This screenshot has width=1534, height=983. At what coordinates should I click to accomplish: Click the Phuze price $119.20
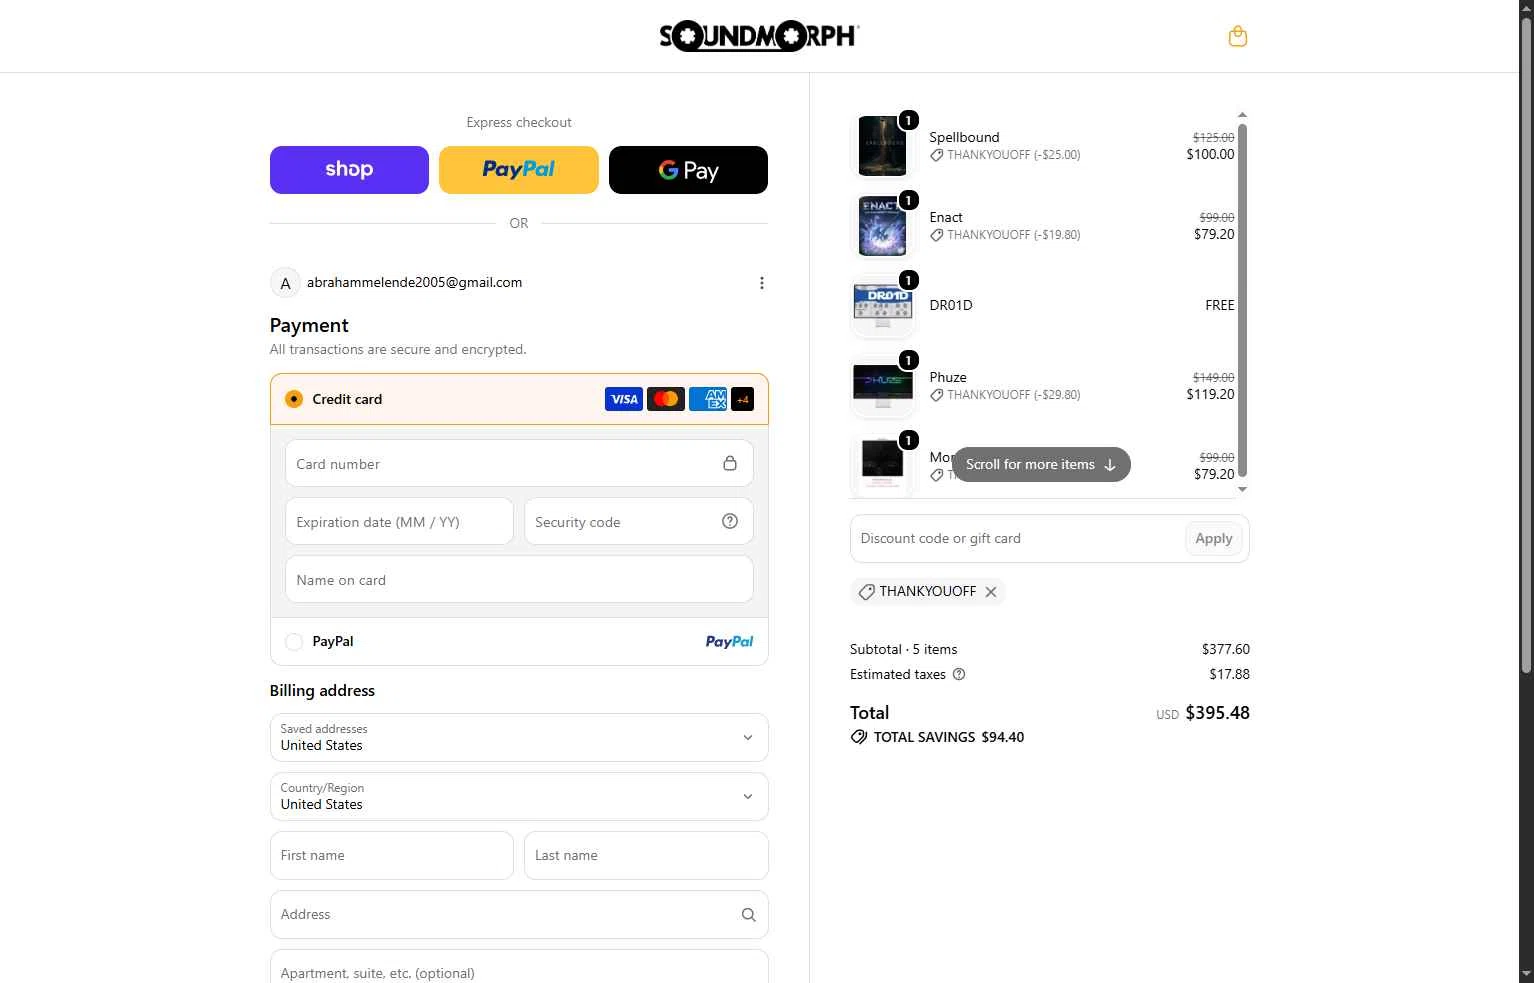(1210, 394)
